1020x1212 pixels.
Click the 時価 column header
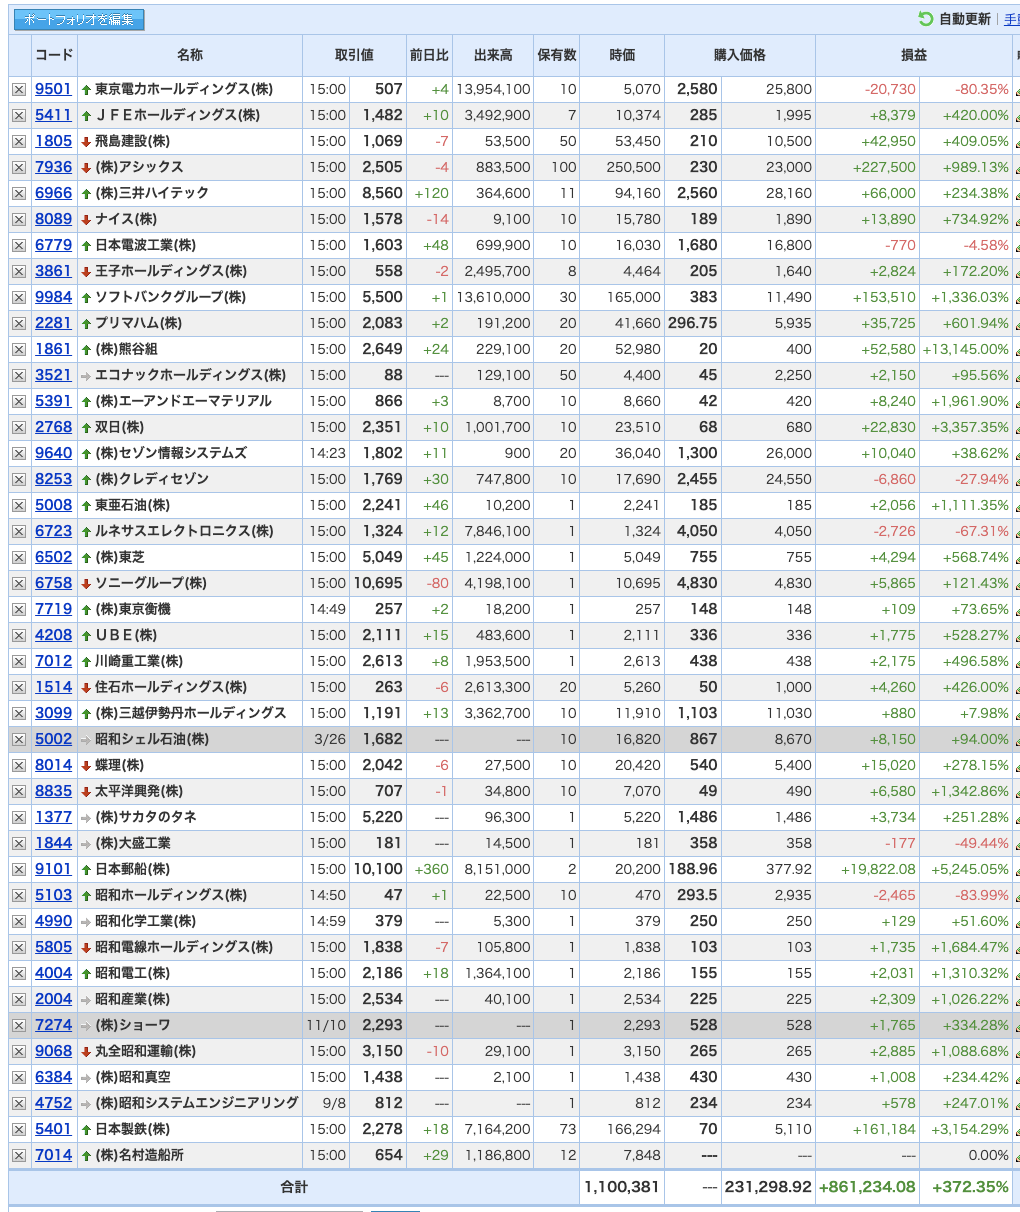[x=622, y=55]
